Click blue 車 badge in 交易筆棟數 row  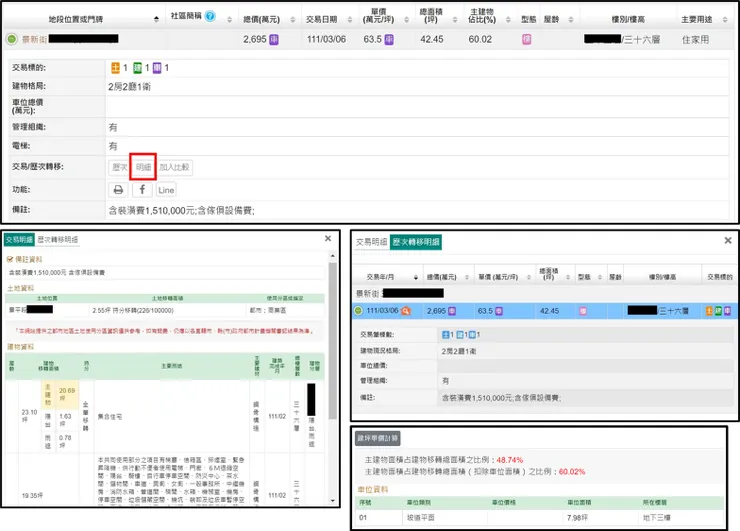tap(472, 335)
